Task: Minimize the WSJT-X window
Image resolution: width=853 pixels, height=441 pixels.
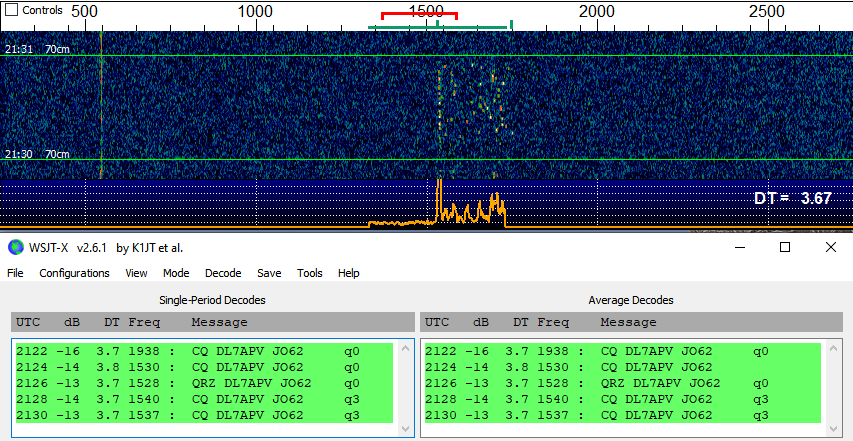Action: (x=738, y=247)
